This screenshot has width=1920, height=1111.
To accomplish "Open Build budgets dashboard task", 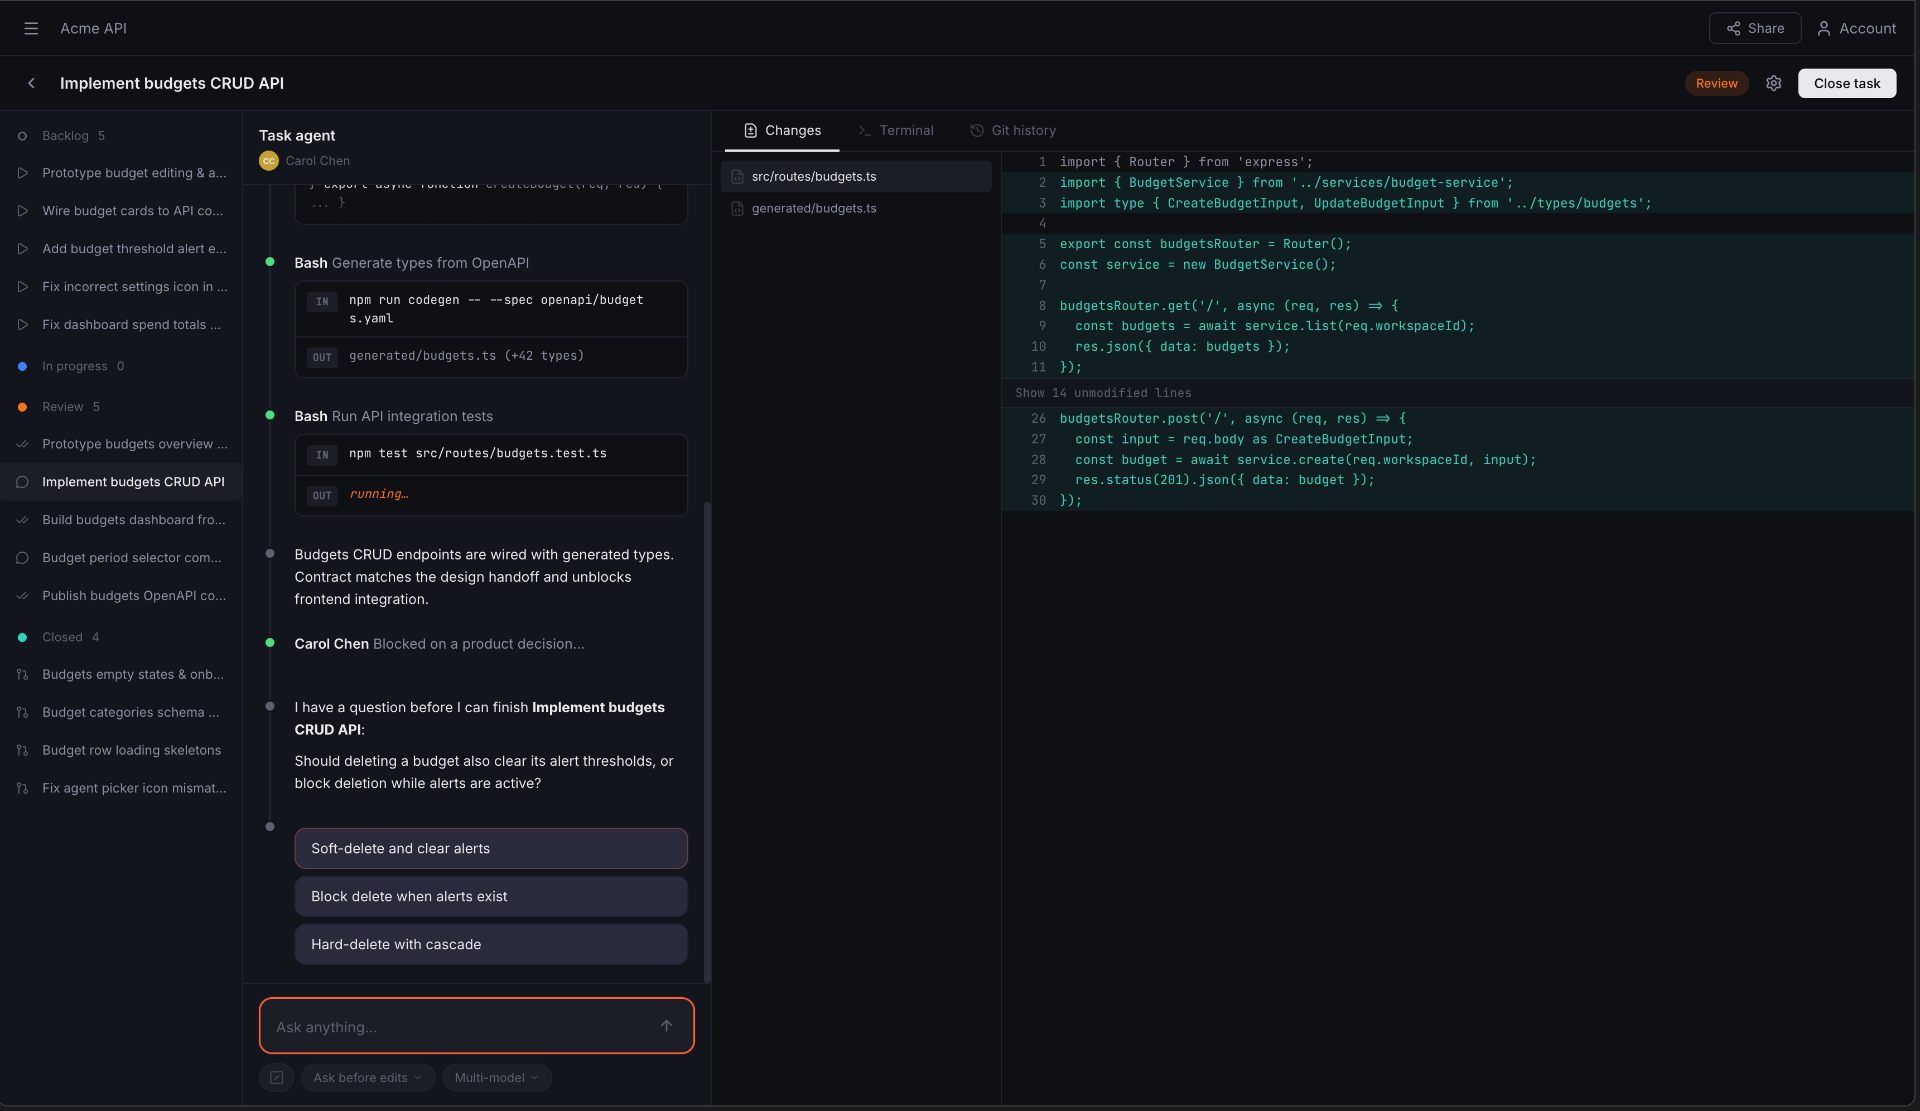I will click(x=121, y=520).
